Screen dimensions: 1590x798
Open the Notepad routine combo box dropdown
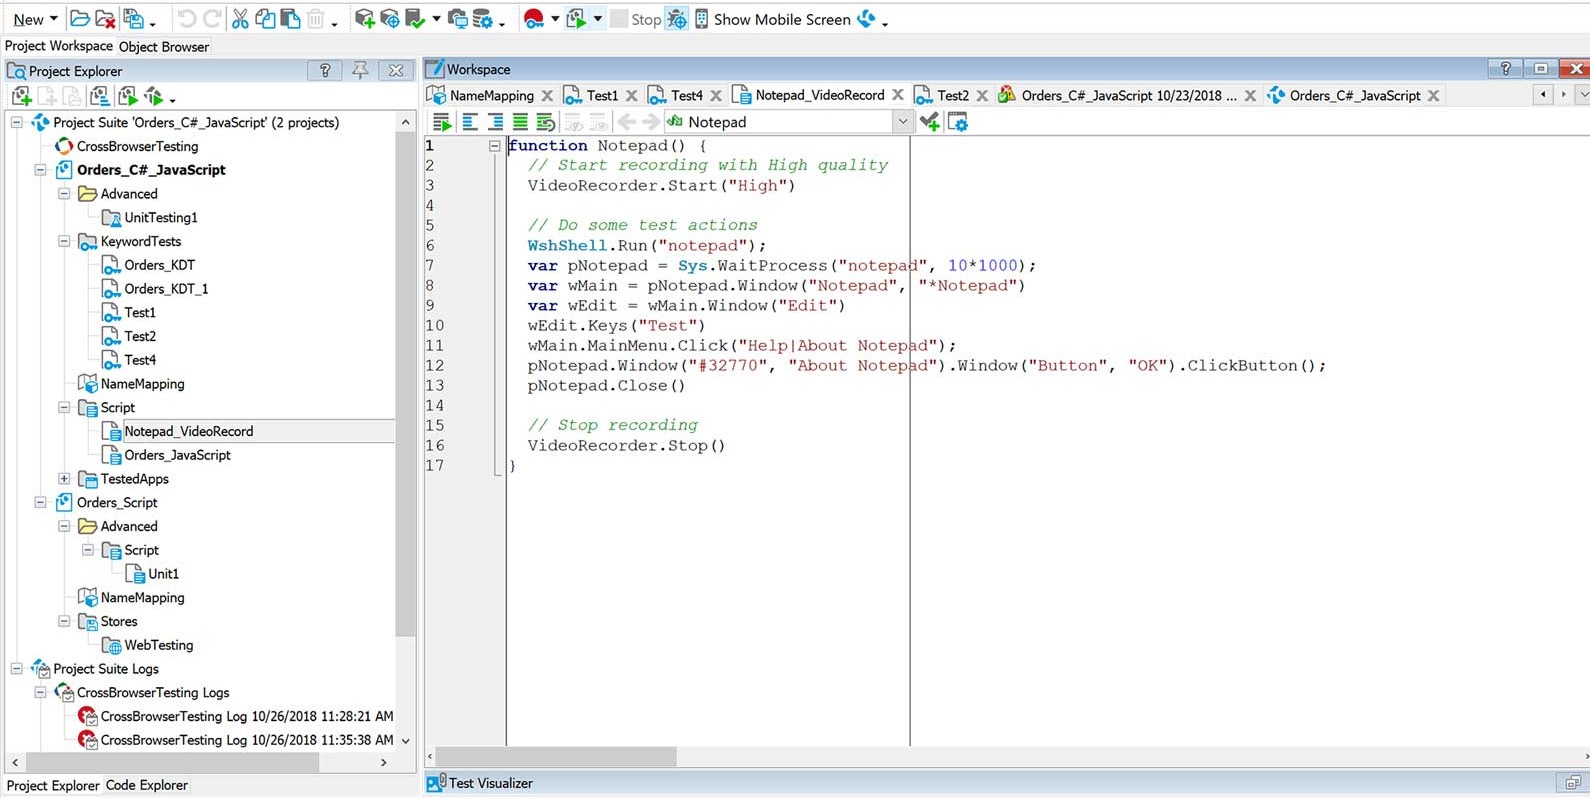[x=902, y=122]
